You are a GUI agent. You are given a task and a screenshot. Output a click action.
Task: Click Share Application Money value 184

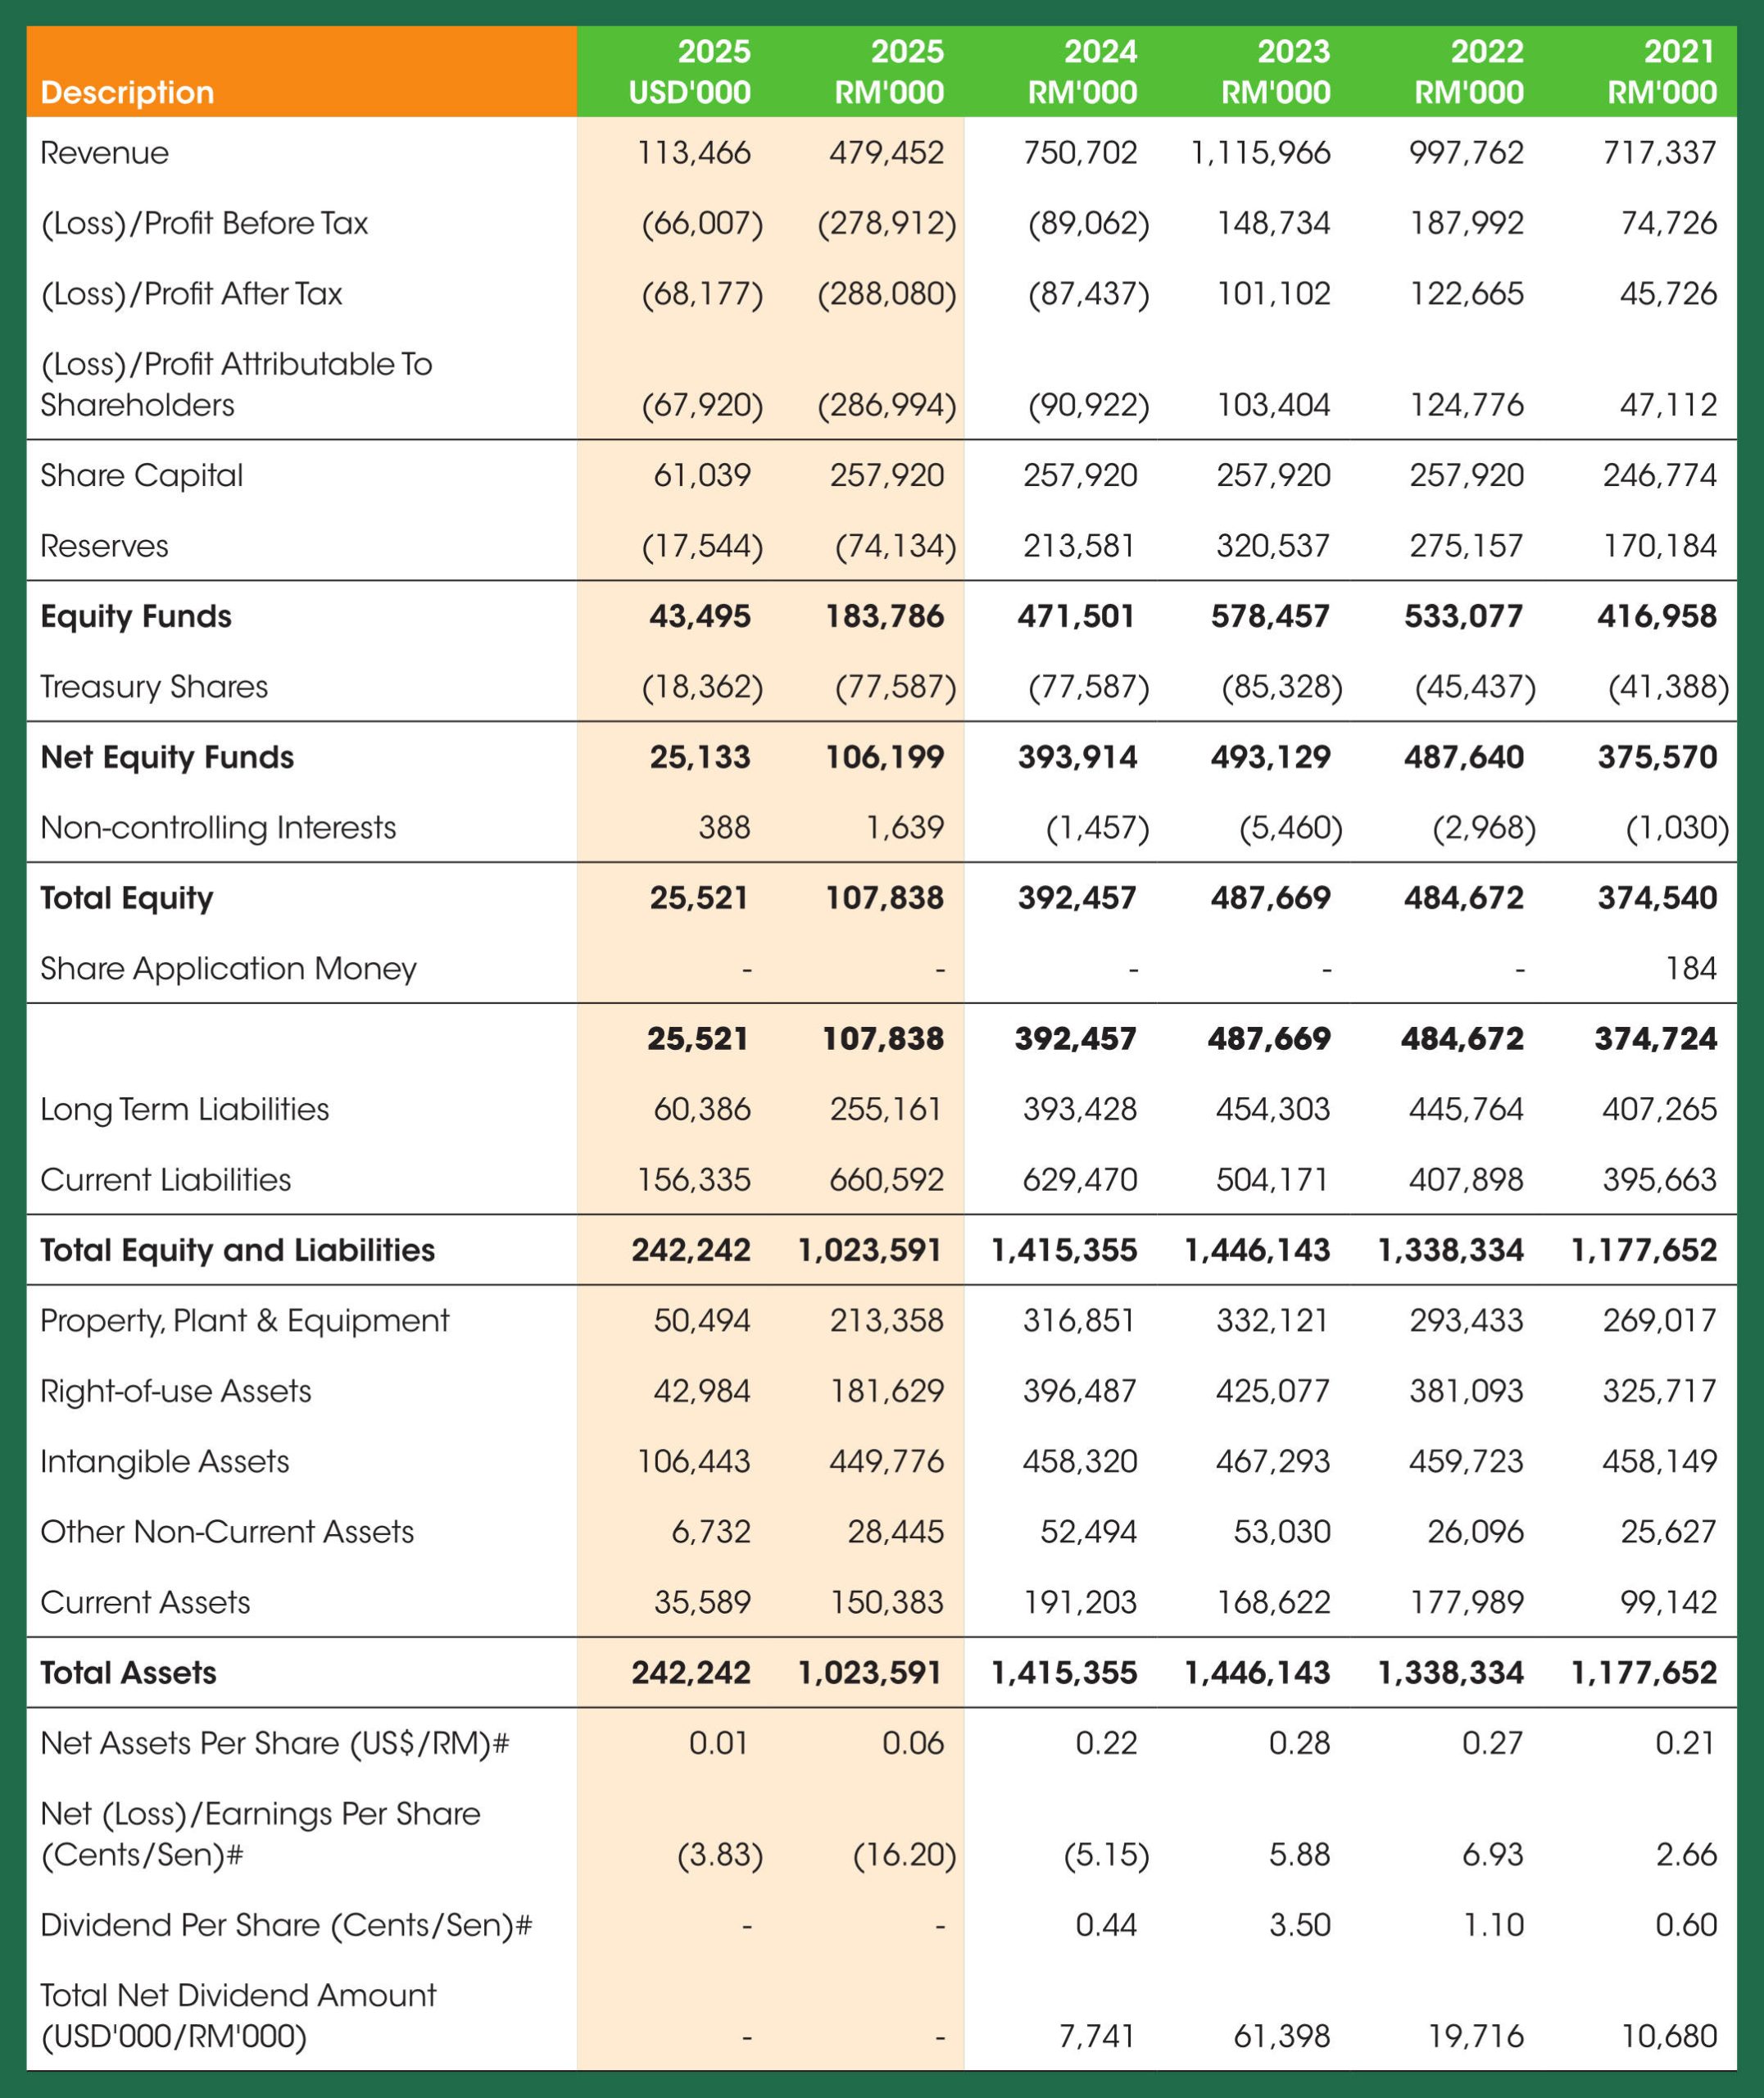pos(1691,968)
